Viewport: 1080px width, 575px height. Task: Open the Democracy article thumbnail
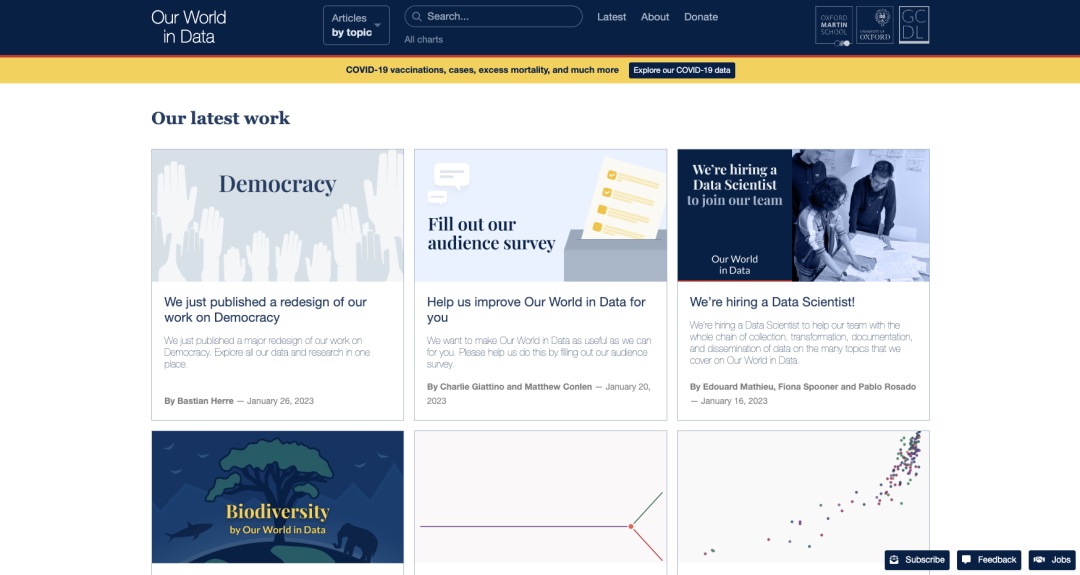[277, 215]
